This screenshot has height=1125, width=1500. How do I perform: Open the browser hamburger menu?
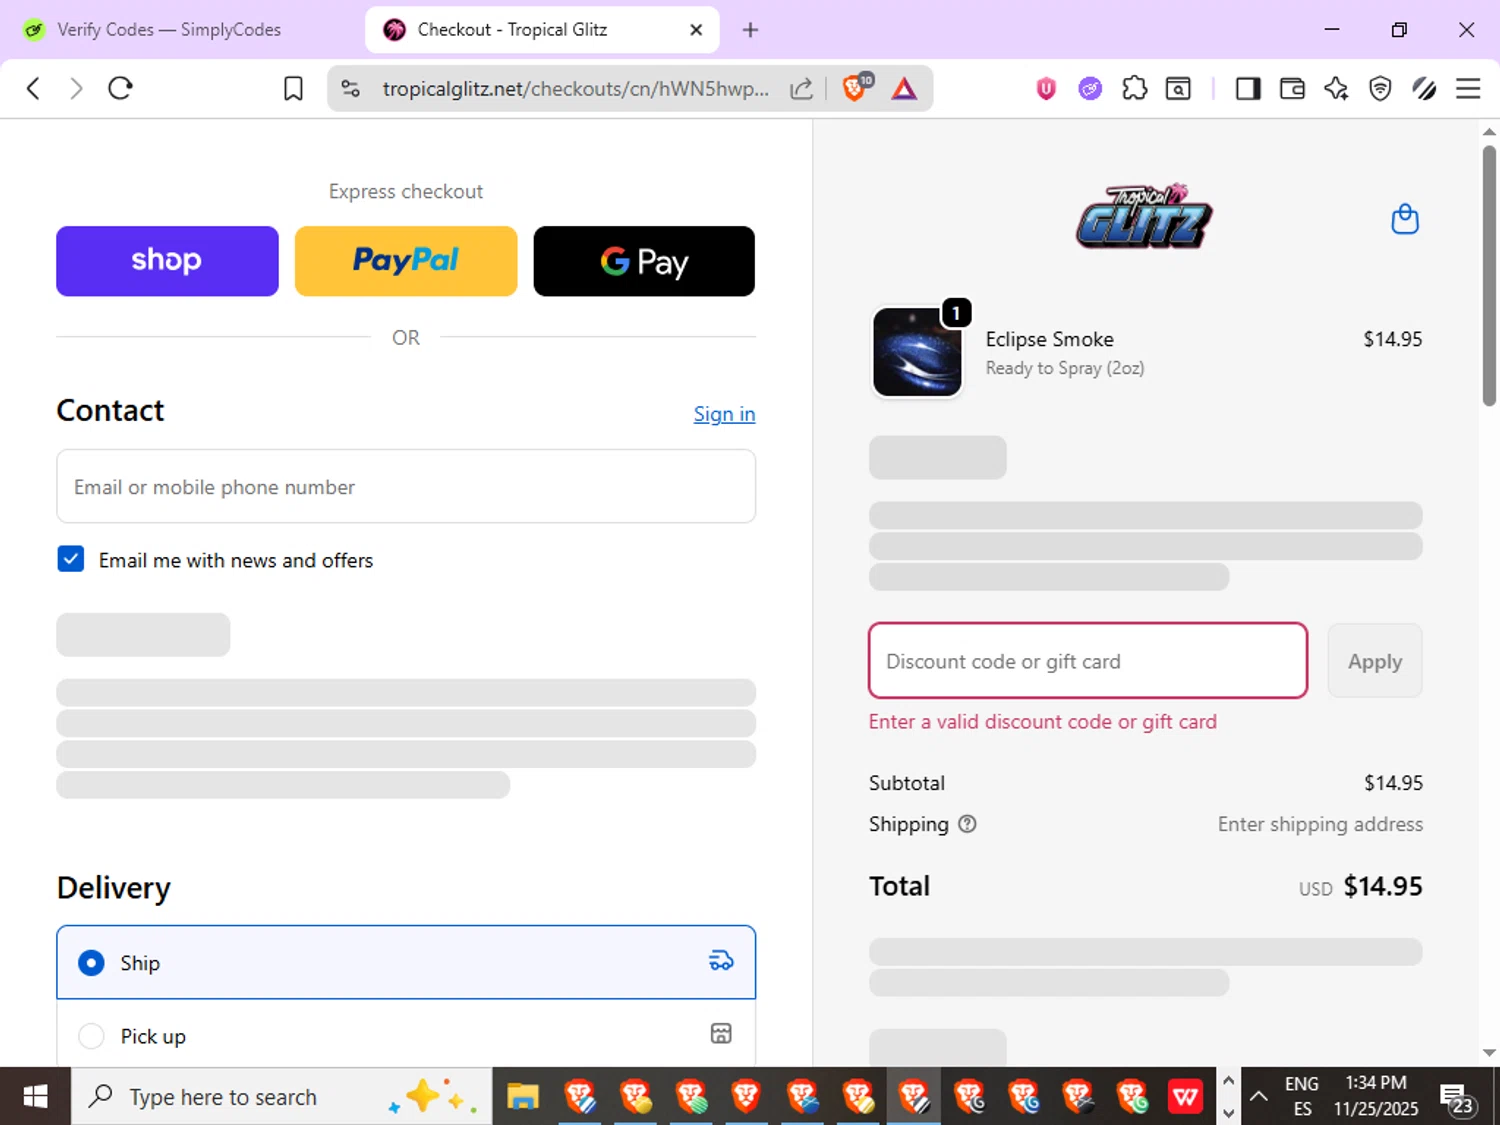[x=1468, y=89]
